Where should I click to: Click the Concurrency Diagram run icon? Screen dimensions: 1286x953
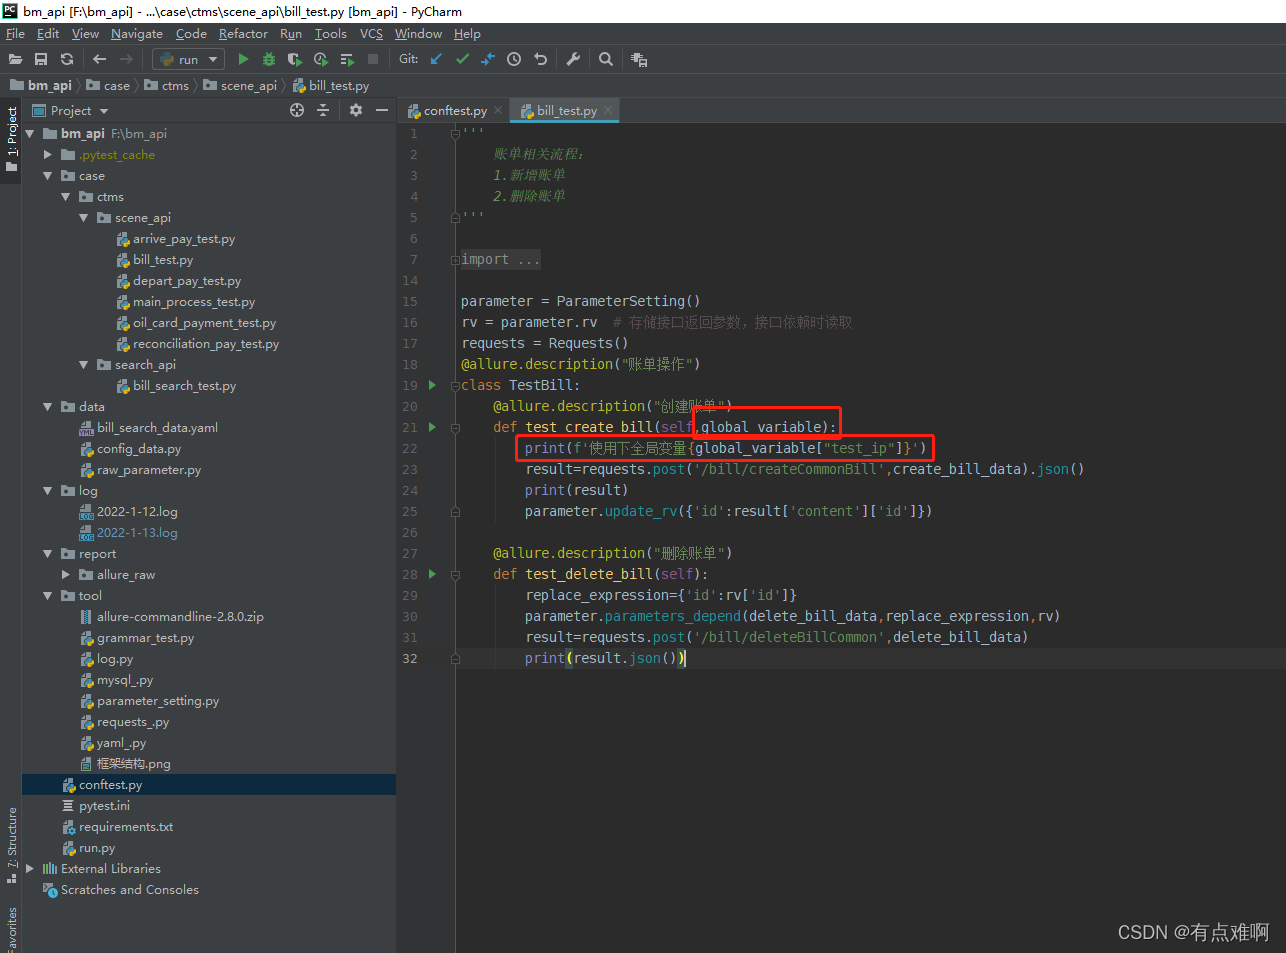[347, 60]
